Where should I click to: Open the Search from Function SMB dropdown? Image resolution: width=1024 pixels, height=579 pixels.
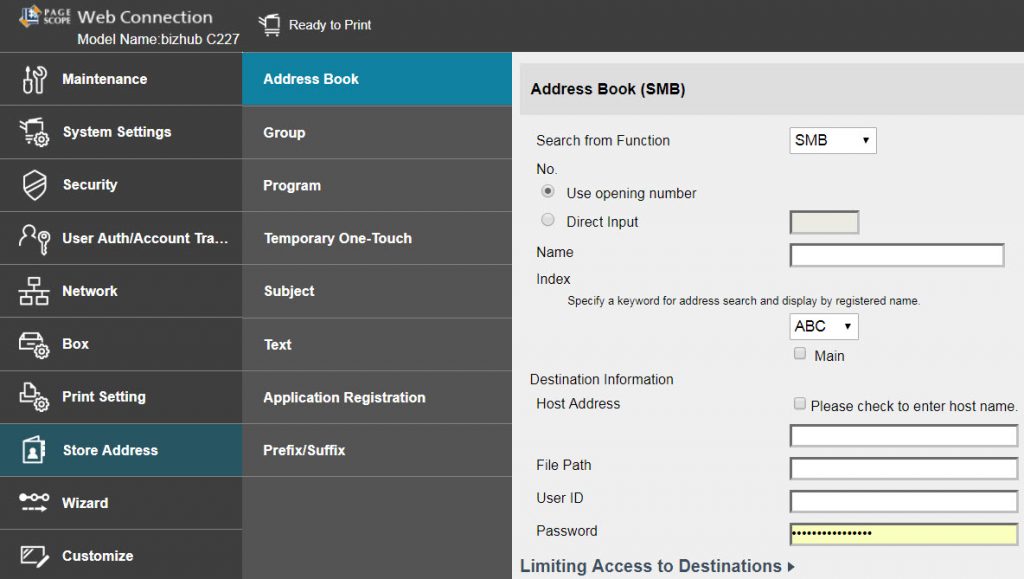(x=832, y=141)
